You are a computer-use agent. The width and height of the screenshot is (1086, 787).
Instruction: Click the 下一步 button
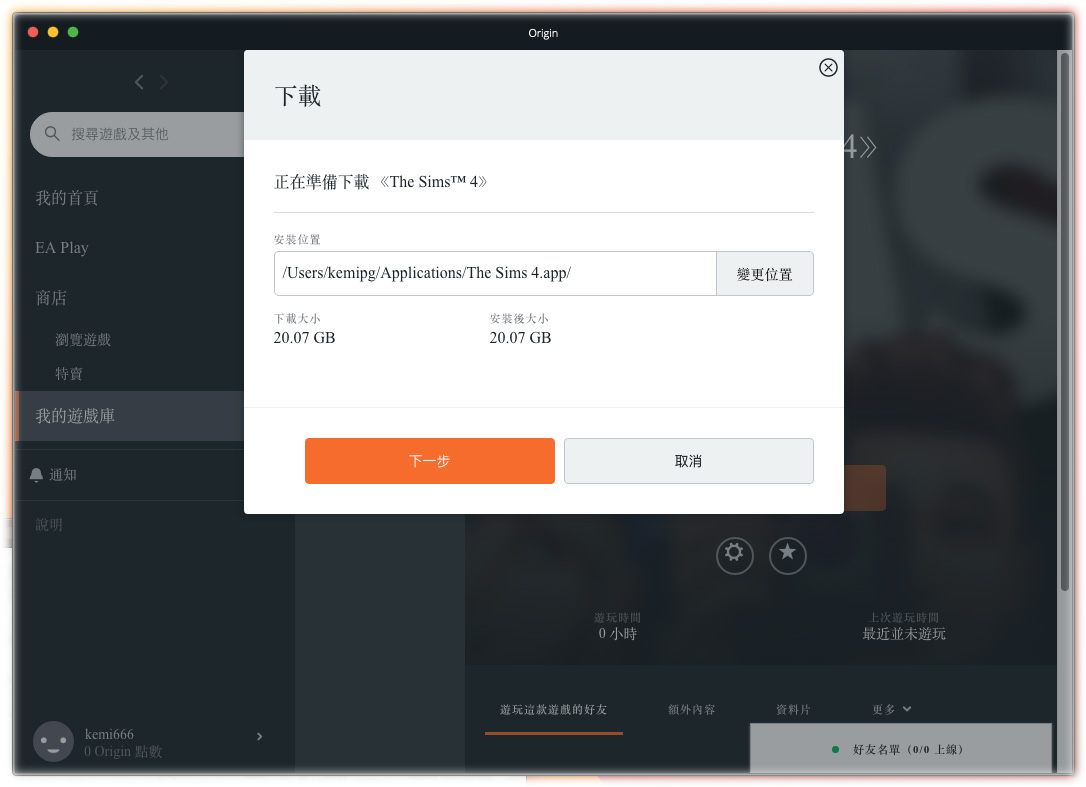429,461
